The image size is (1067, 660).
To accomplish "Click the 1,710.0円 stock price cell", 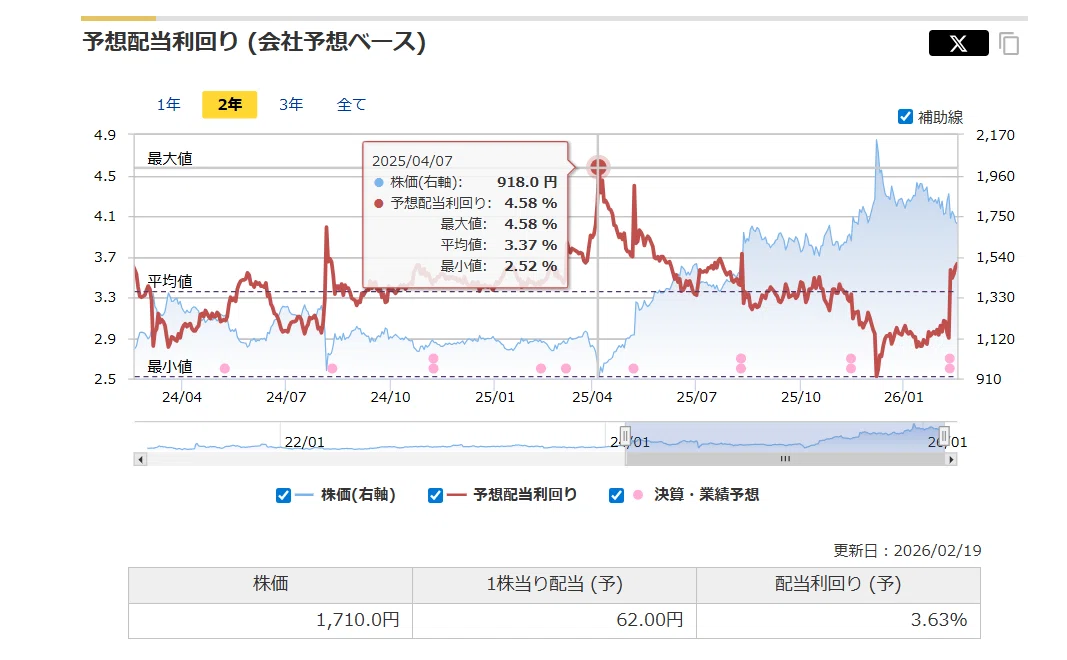I will pyautogui.click(x=270, y=621).
